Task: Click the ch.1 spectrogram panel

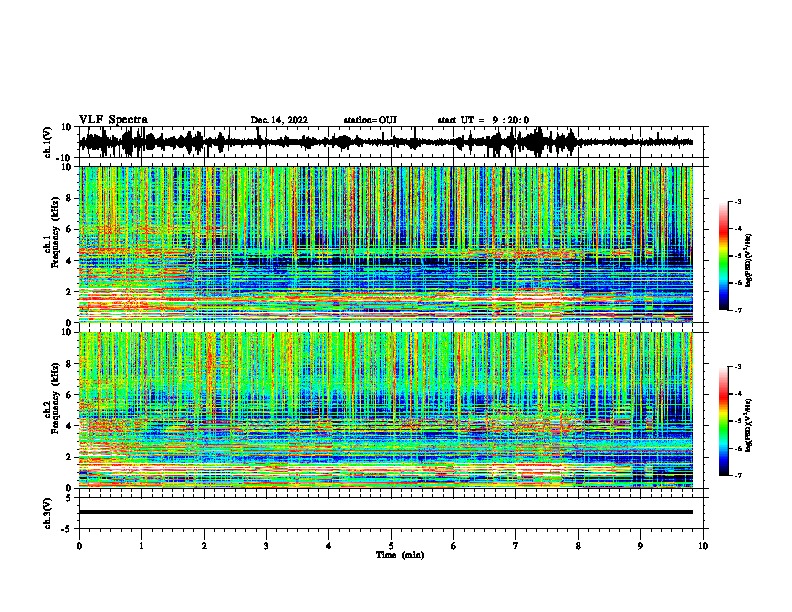Action: (x=386, y=244)
